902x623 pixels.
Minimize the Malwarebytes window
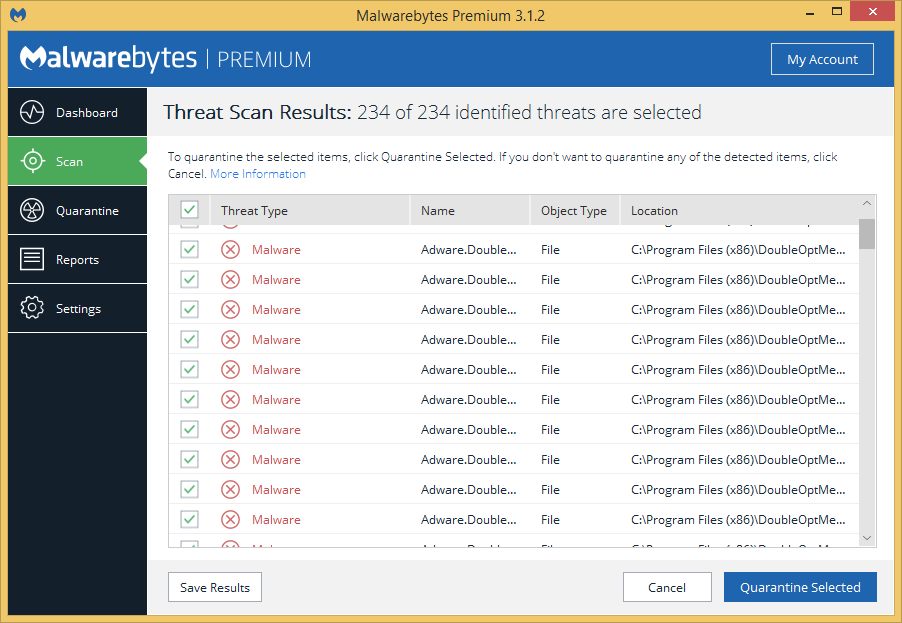(x=810, y=13)
